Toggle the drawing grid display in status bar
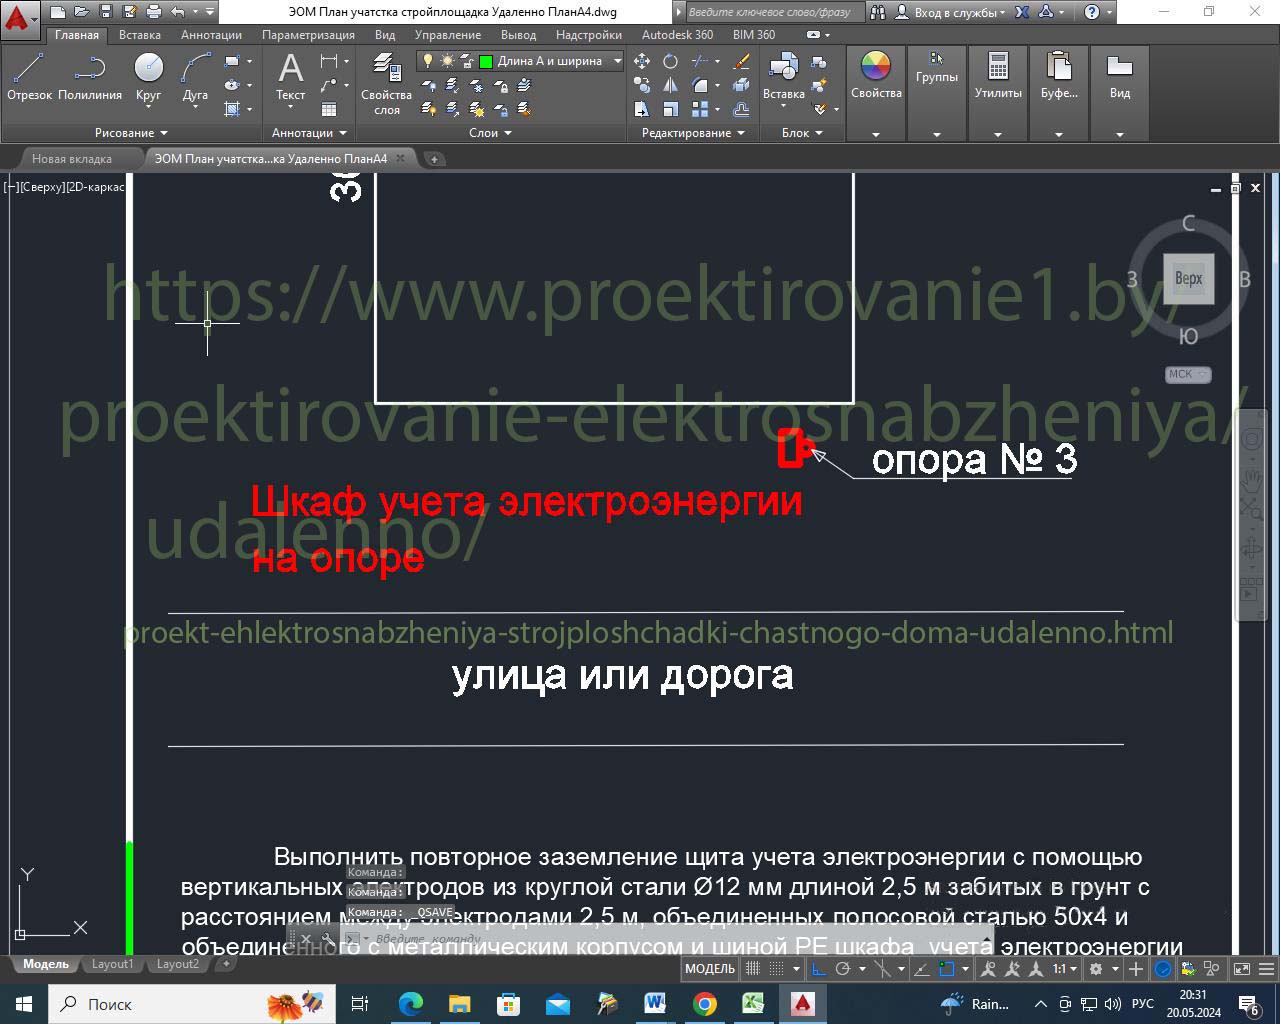 753,968
